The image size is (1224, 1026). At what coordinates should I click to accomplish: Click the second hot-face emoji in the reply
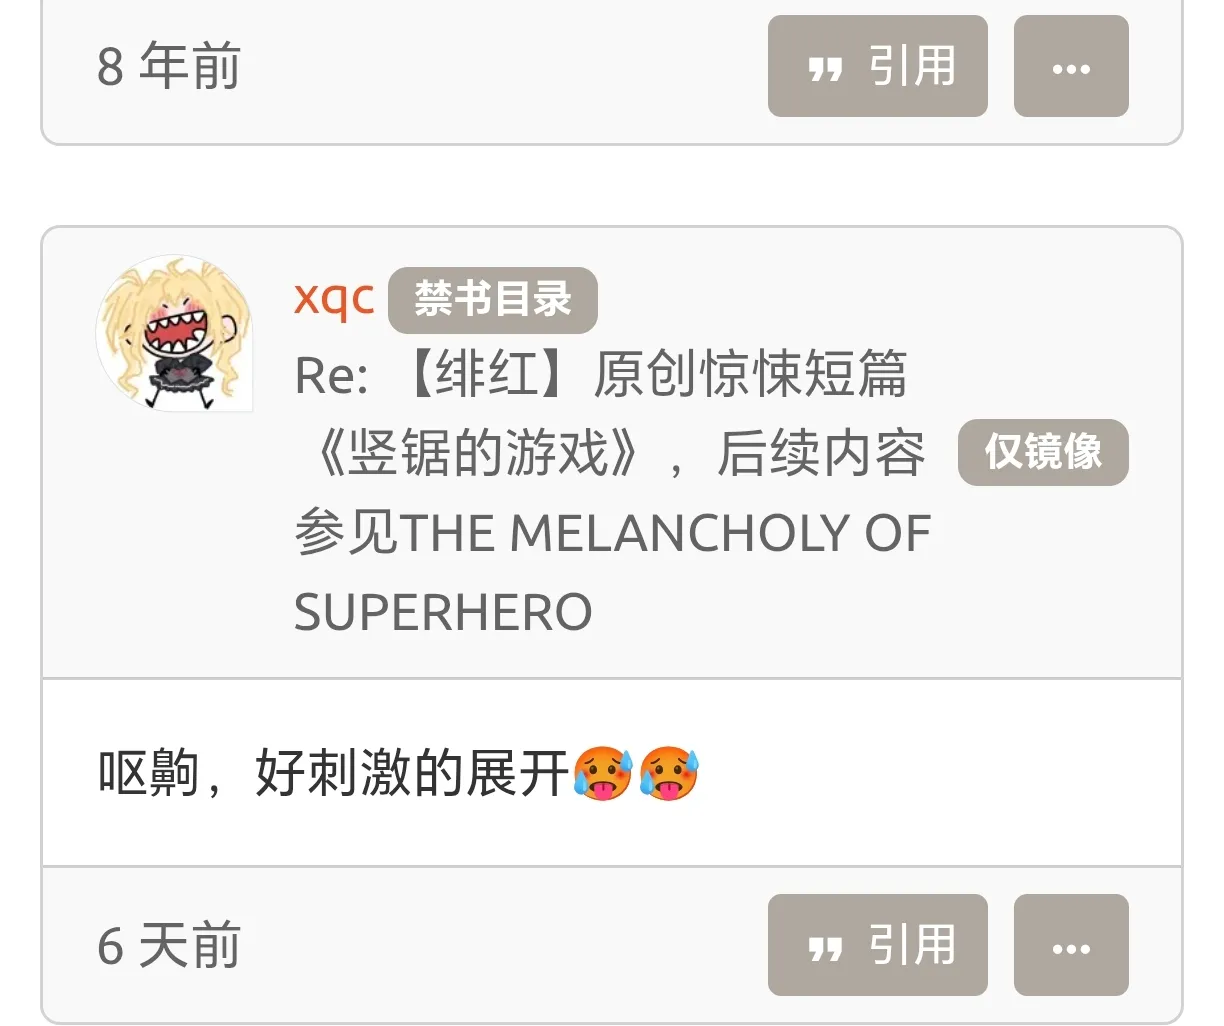point(669,773)
